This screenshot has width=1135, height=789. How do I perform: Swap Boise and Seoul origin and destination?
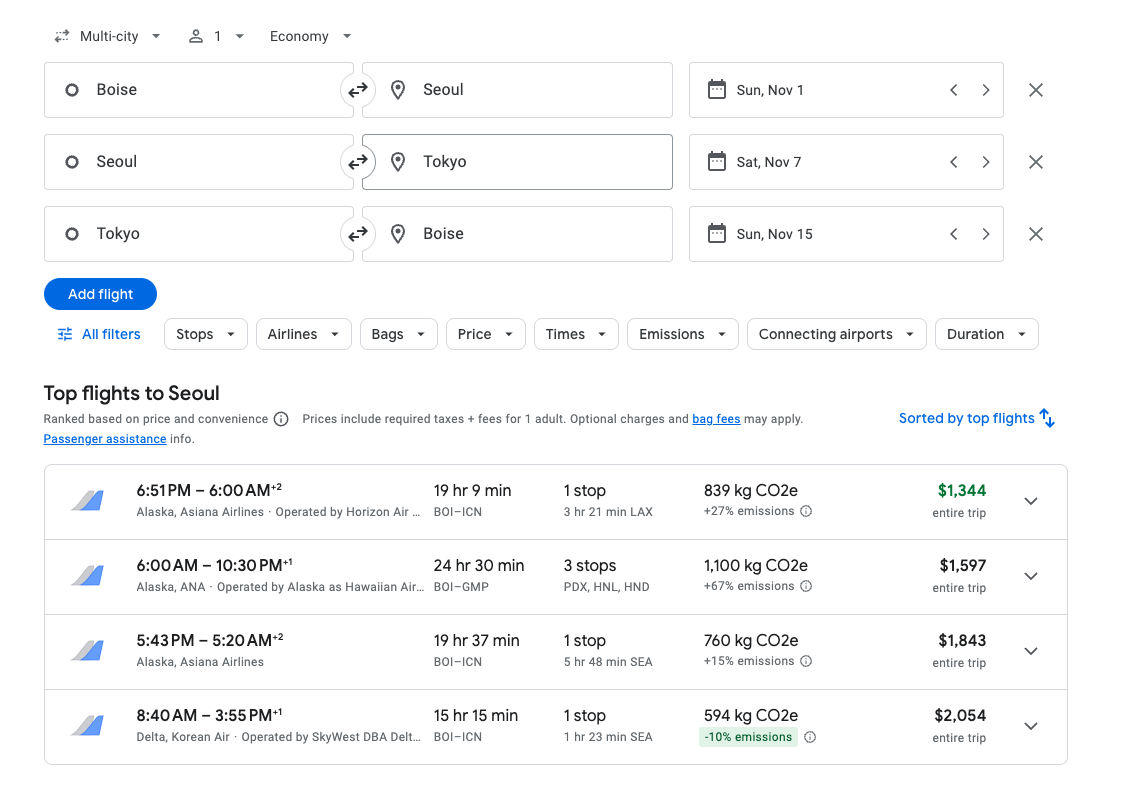(x=358, y=90)
